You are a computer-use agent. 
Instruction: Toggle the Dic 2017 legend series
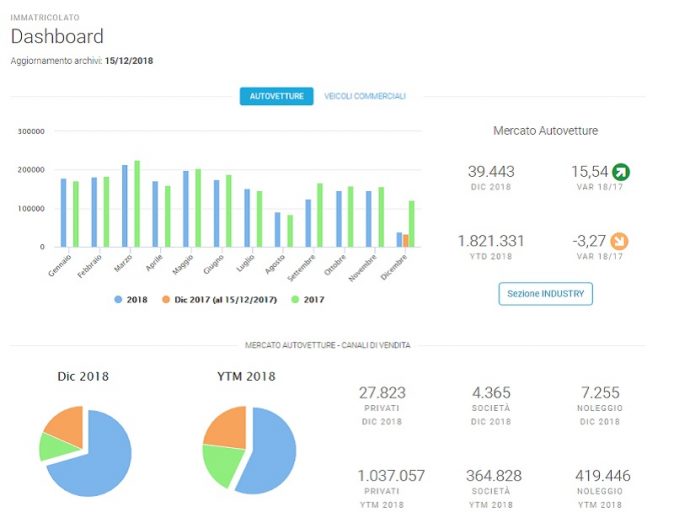(x=219, y=300)
